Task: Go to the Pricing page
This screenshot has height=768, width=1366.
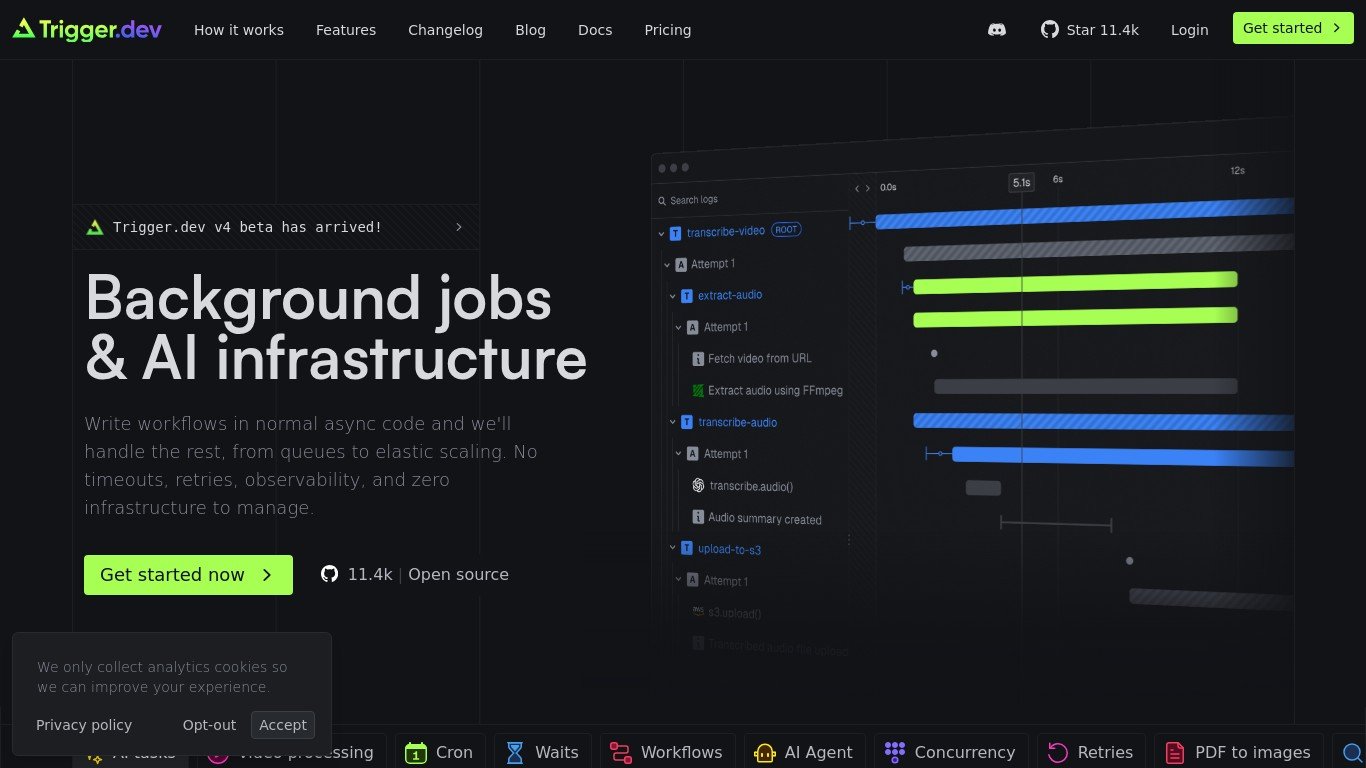Action: click(x=667, y=30)
